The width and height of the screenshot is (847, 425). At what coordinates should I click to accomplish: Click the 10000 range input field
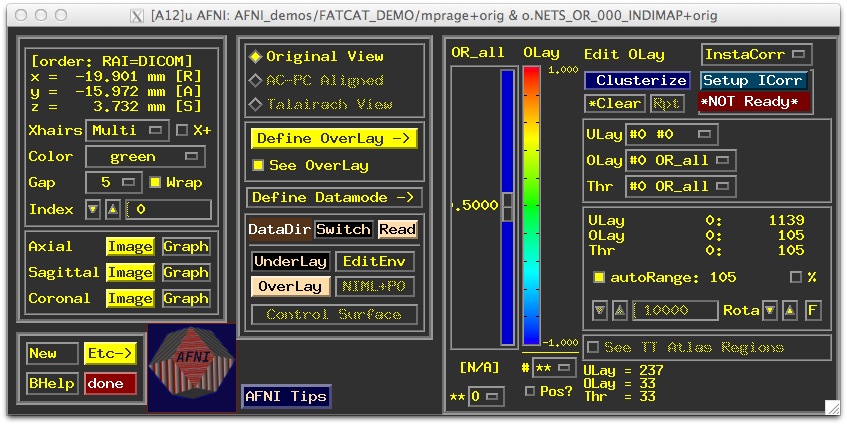(x=675, y=311)
